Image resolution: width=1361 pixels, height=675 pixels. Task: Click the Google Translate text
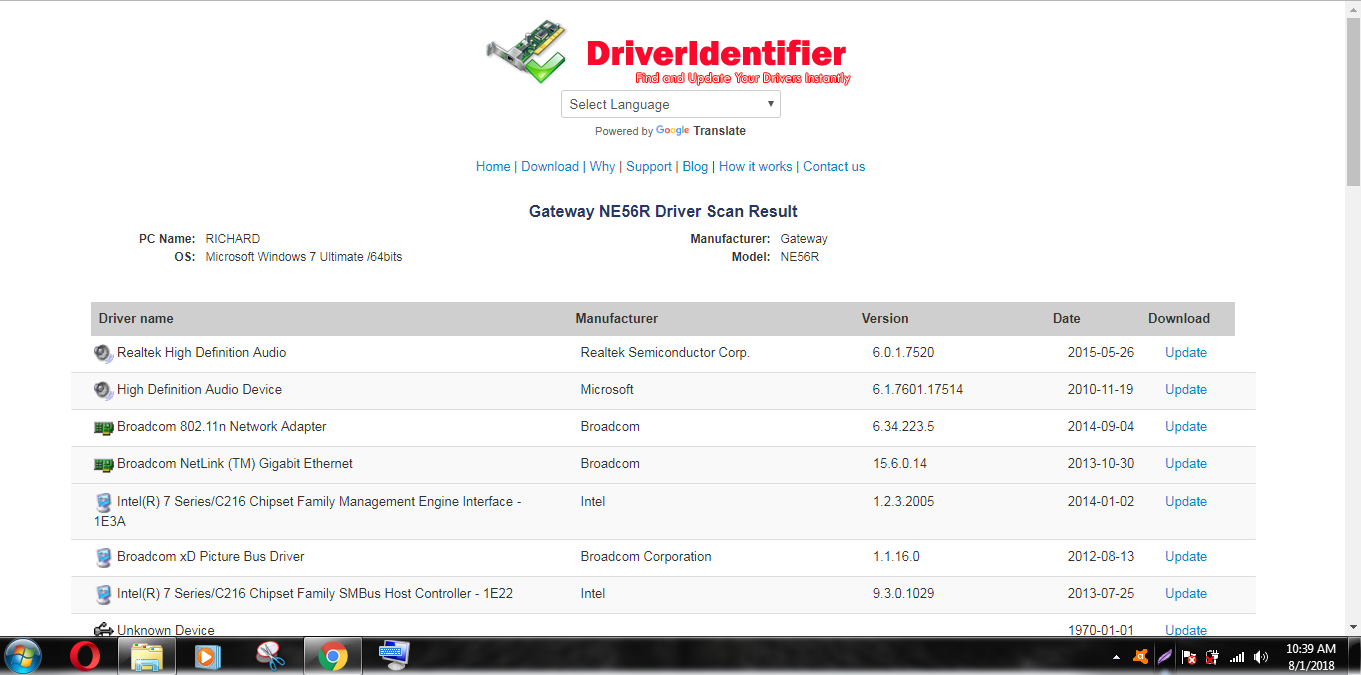701,131
